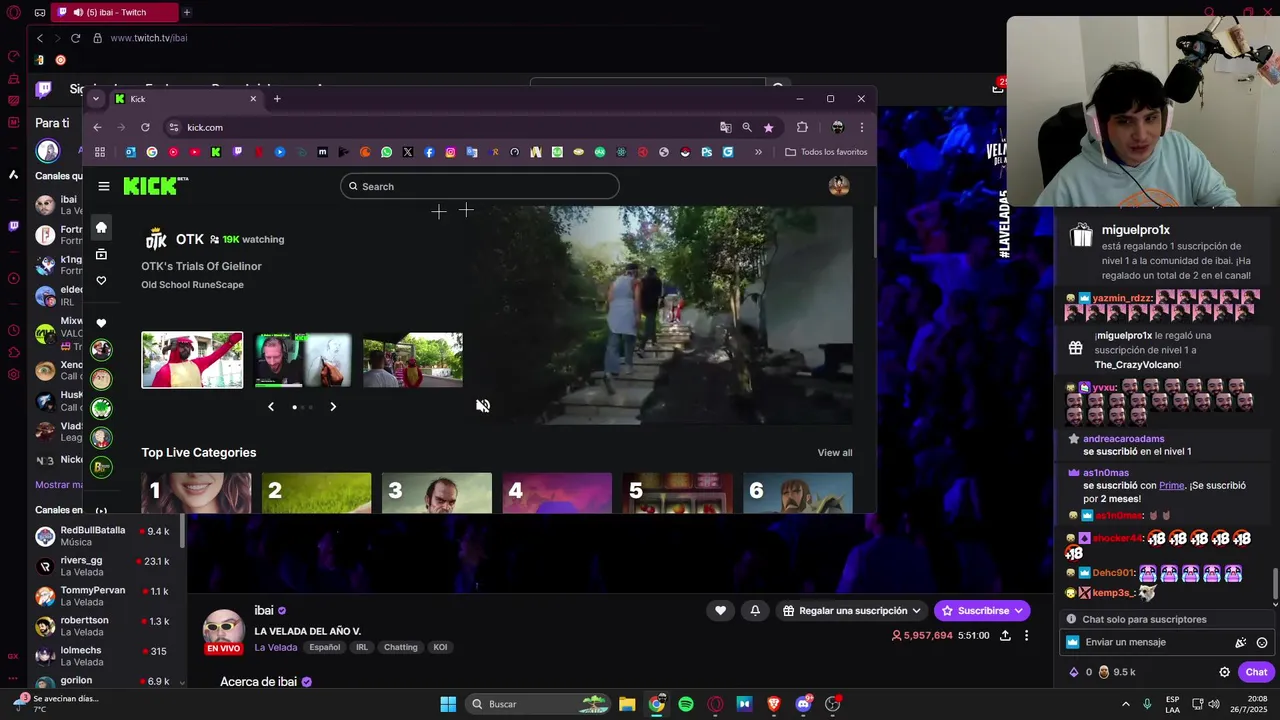The height and width of the screenshot is (720, 1280).
Task: Bookmark kick.com with star icon
Action: coord(768,127)
